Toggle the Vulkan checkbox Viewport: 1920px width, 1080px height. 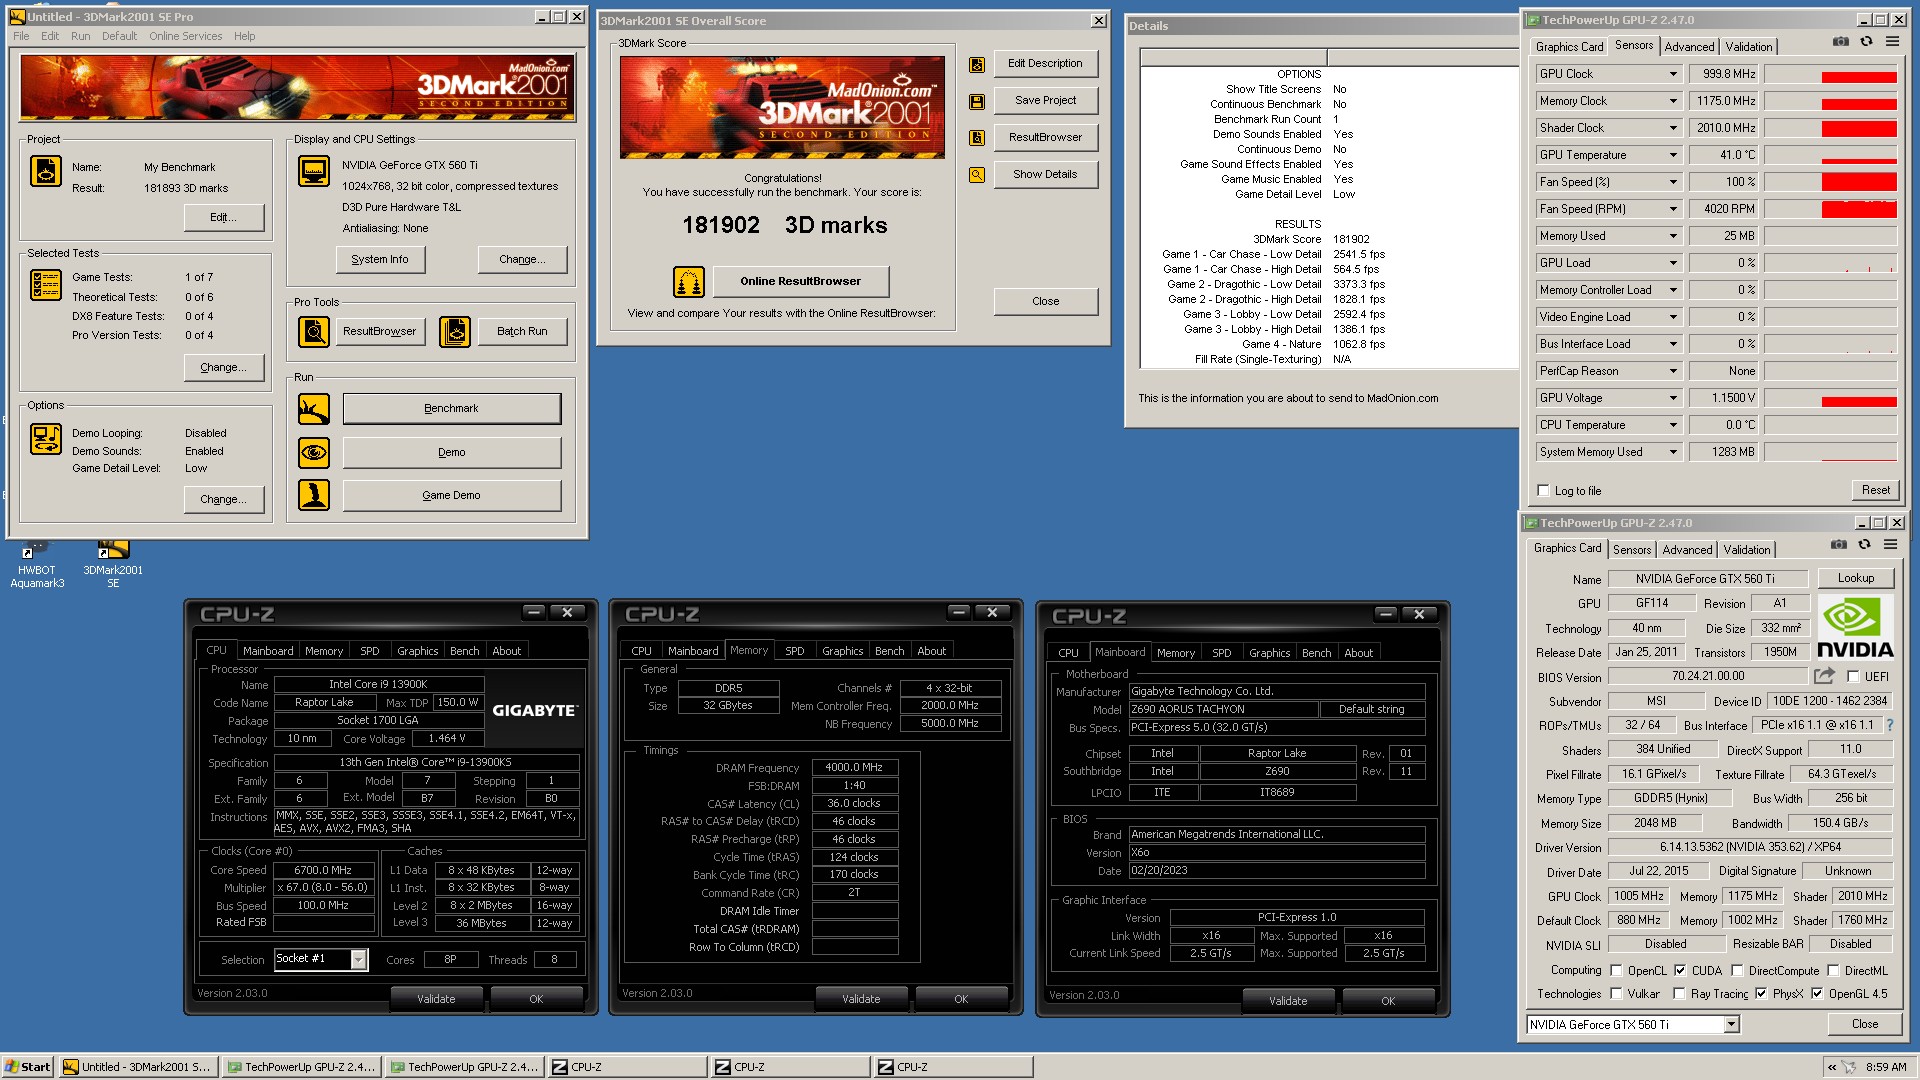[x=1616, y=993]
